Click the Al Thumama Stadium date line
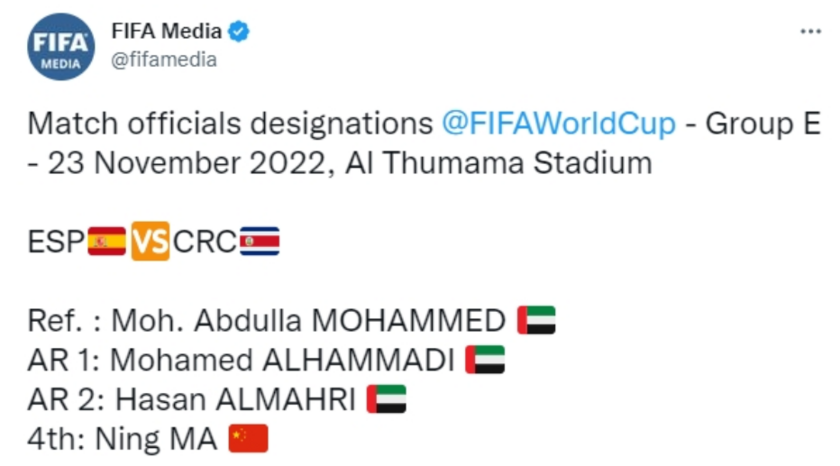 pyautogui.click(x=340, y=163)
